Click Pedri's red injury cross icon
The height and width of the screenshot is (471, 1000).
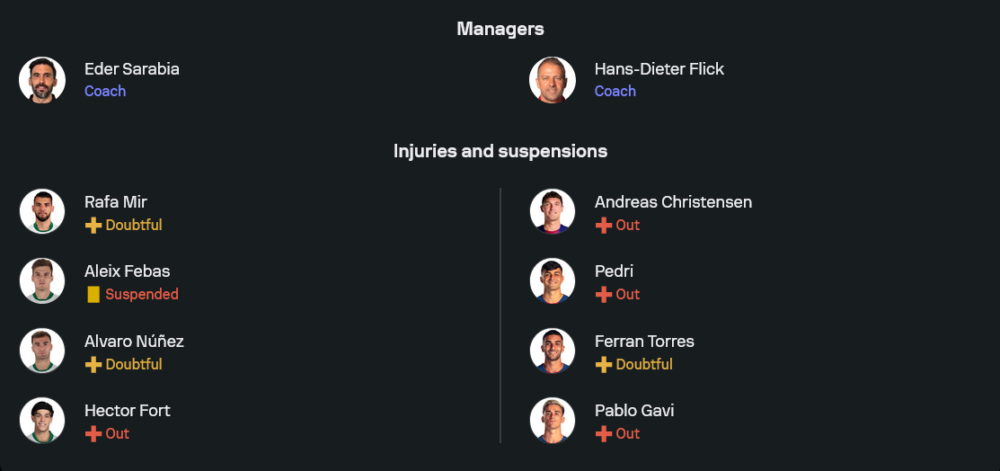603,295
